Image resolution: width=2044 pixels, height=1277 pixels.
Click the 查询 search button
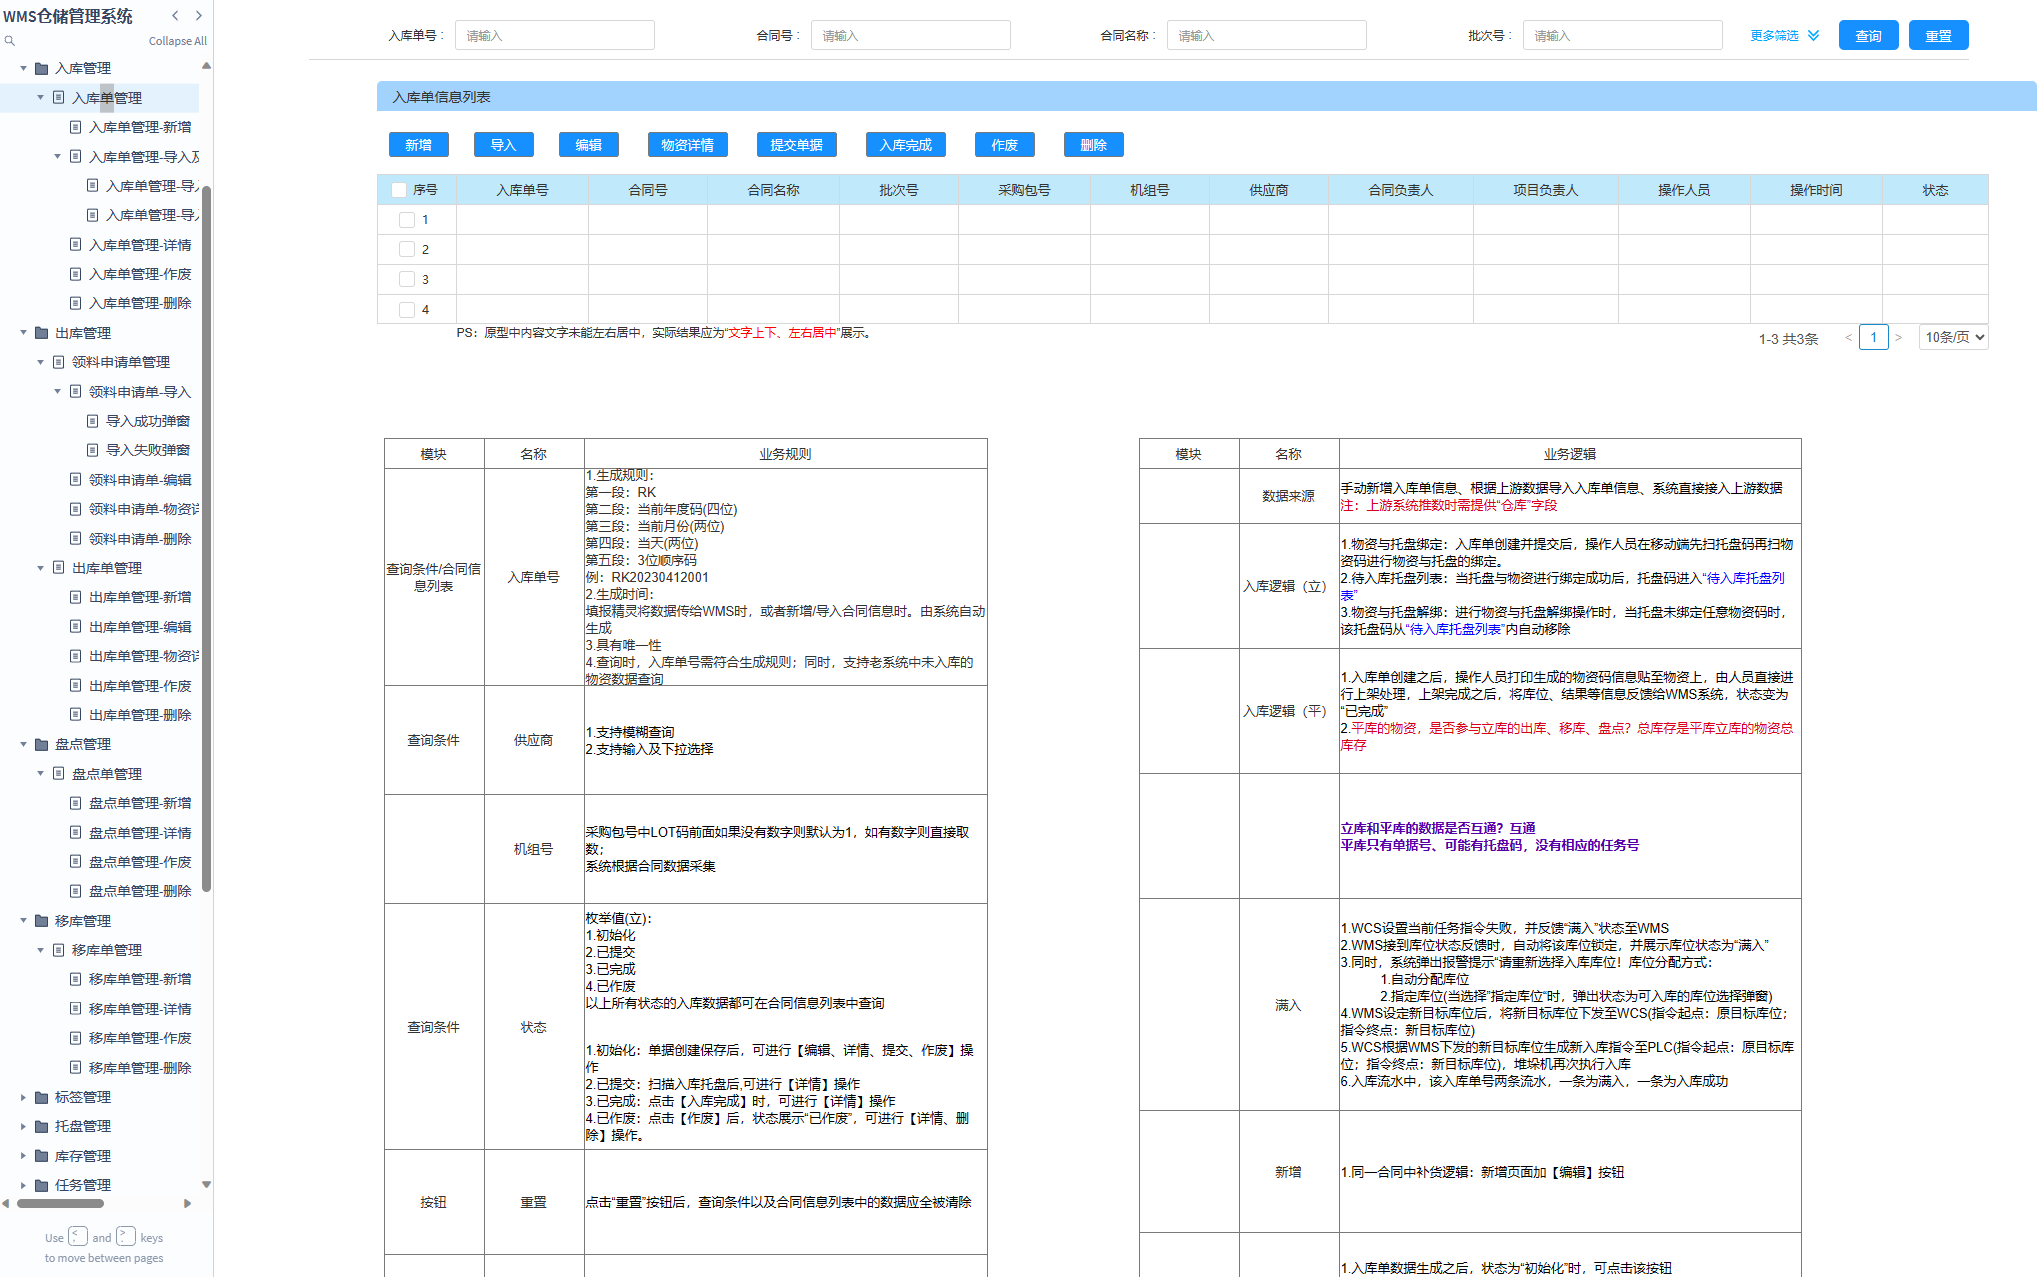pos(1868,35)
